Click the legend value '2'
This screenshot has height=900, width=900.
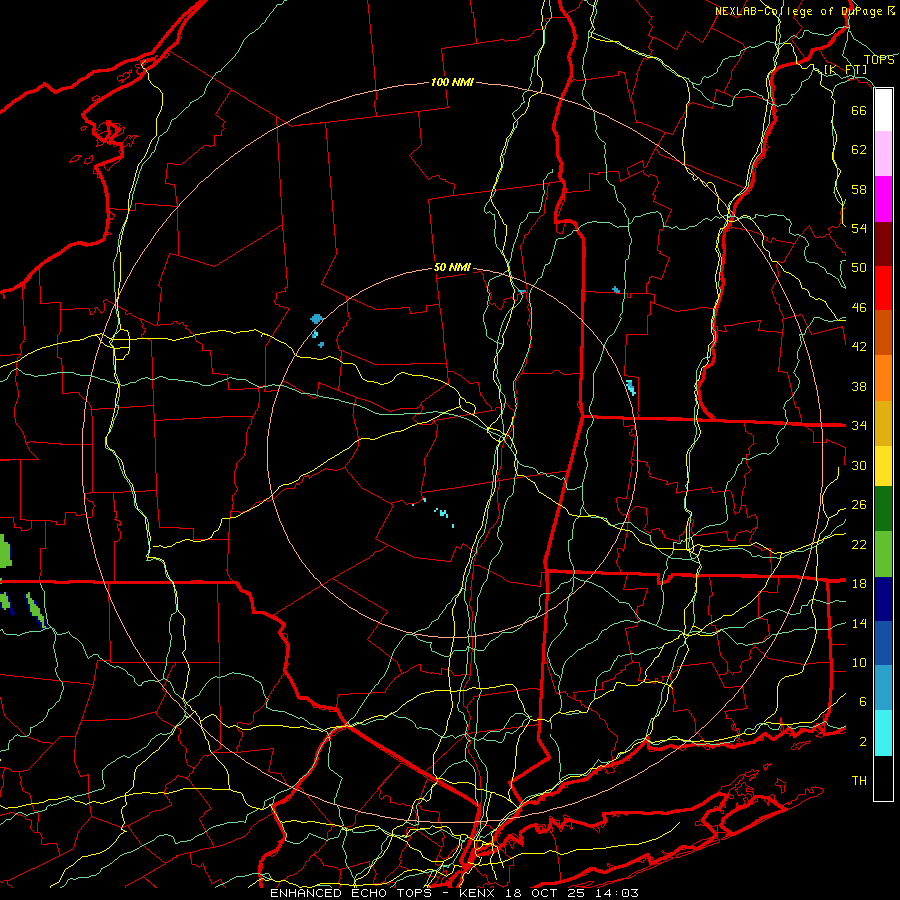pyautogui.click(x=863, y=742)
